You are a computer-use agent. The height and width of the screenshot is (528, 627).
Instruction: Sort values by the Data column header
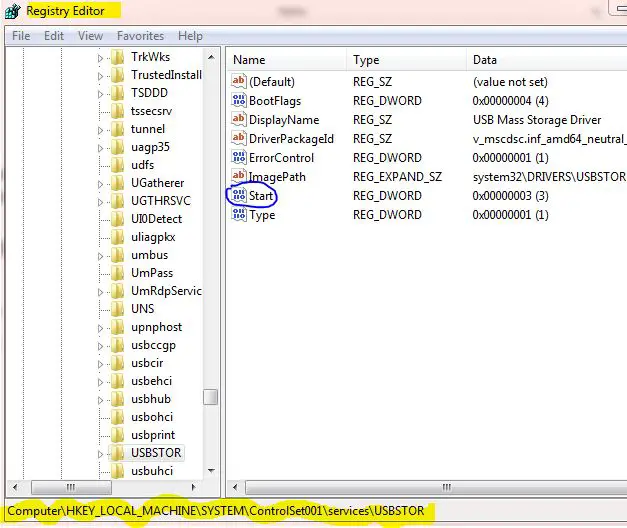coord(547,60)
